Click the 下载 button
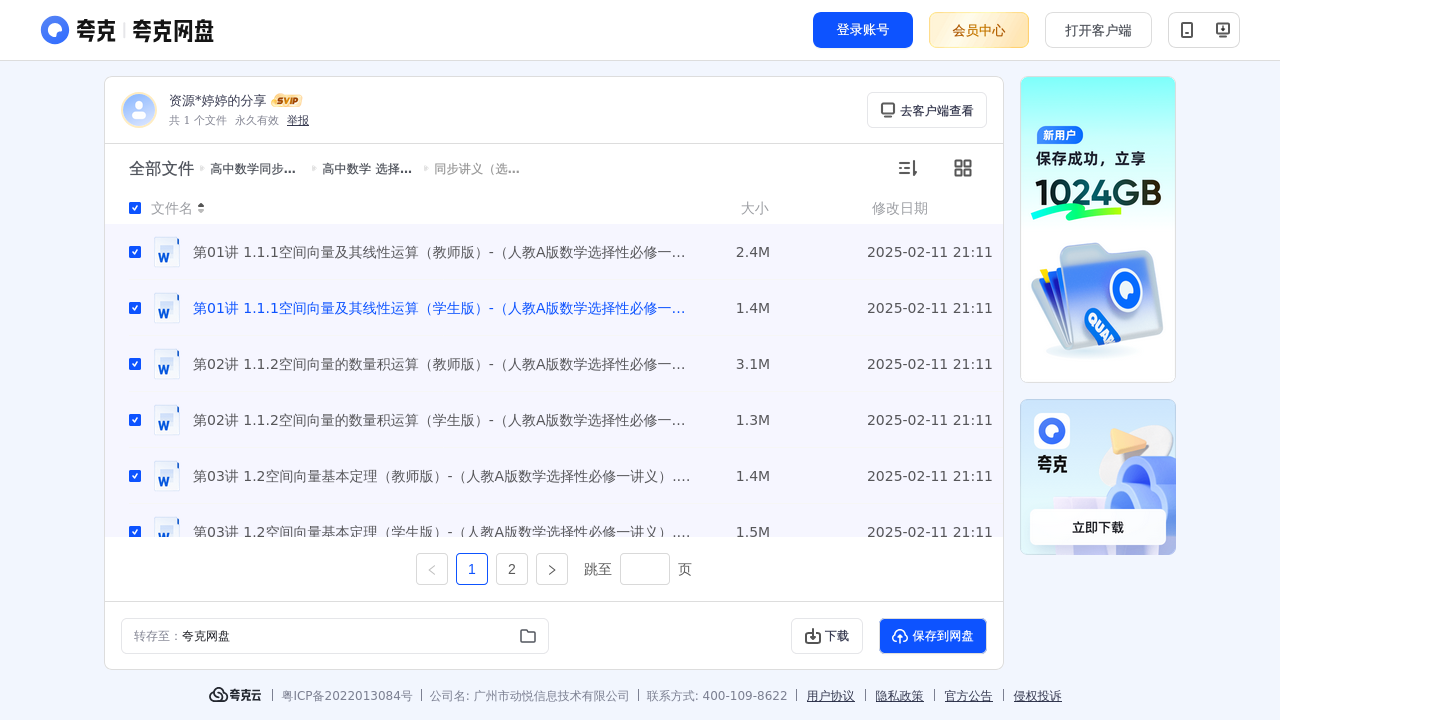The image size is (1452, 720). [827, 636]
